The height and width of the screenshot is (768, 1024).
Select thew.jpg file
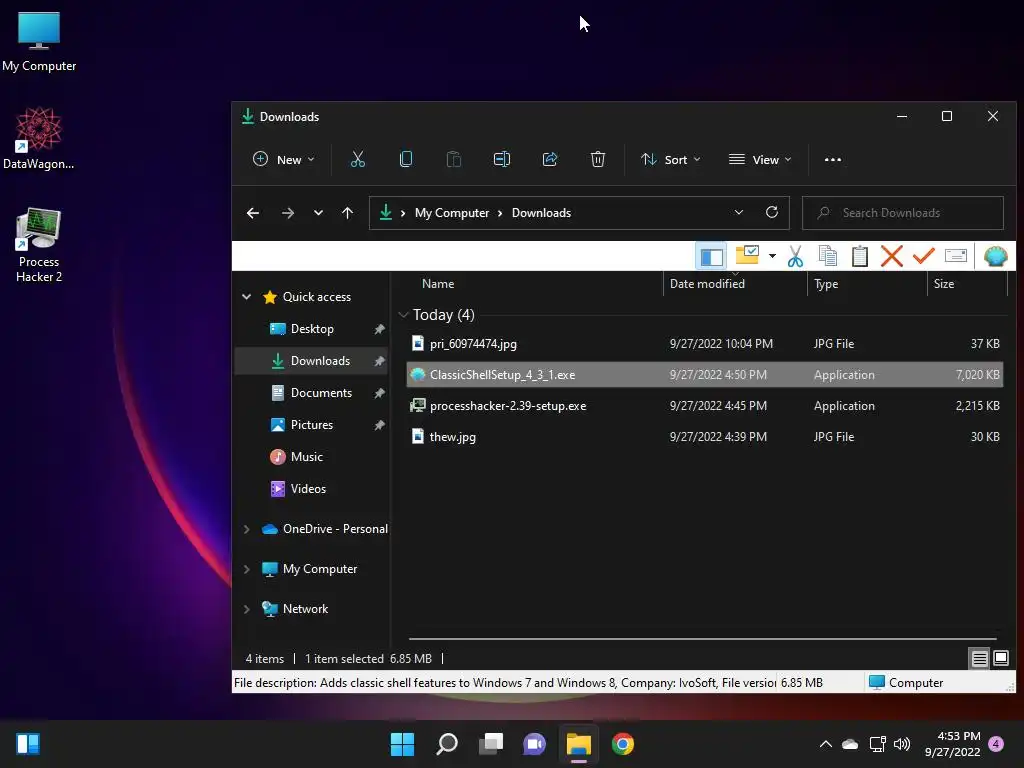[705, 437]
